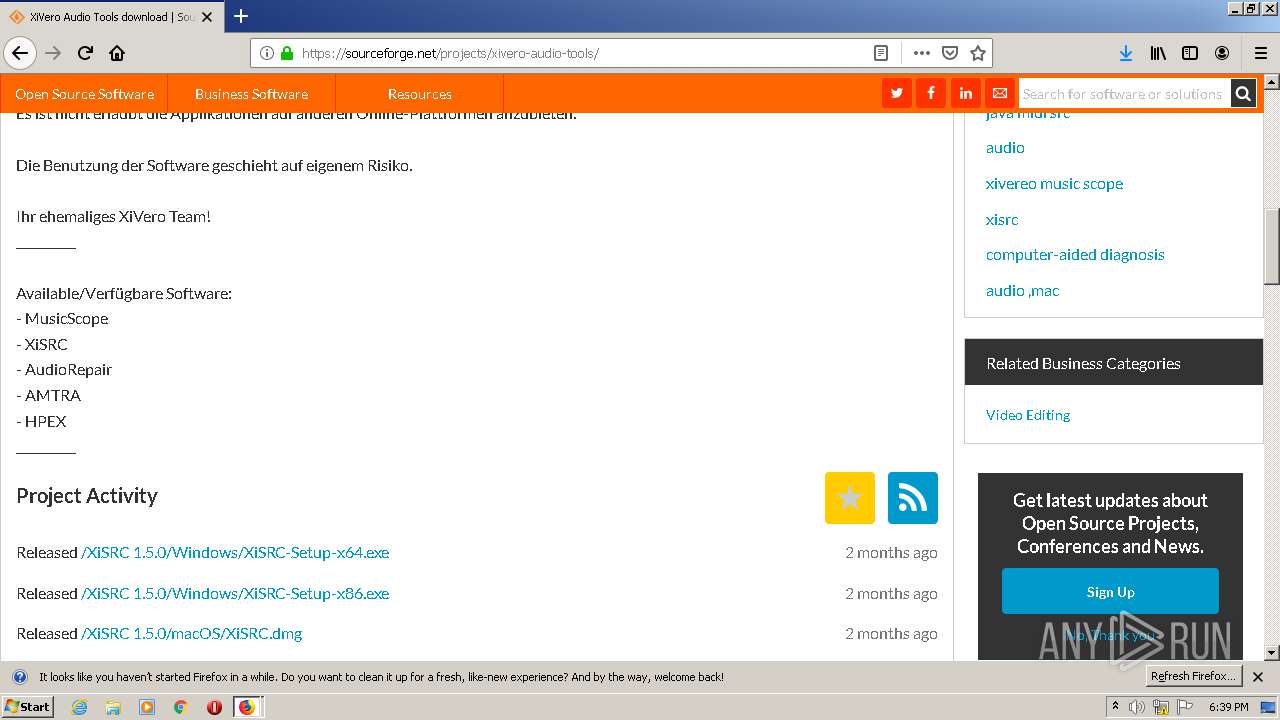Viewport: 1280px width, 720px height.
Task: Click the forward navigation arrow
Action: click(x=54, y=53)
